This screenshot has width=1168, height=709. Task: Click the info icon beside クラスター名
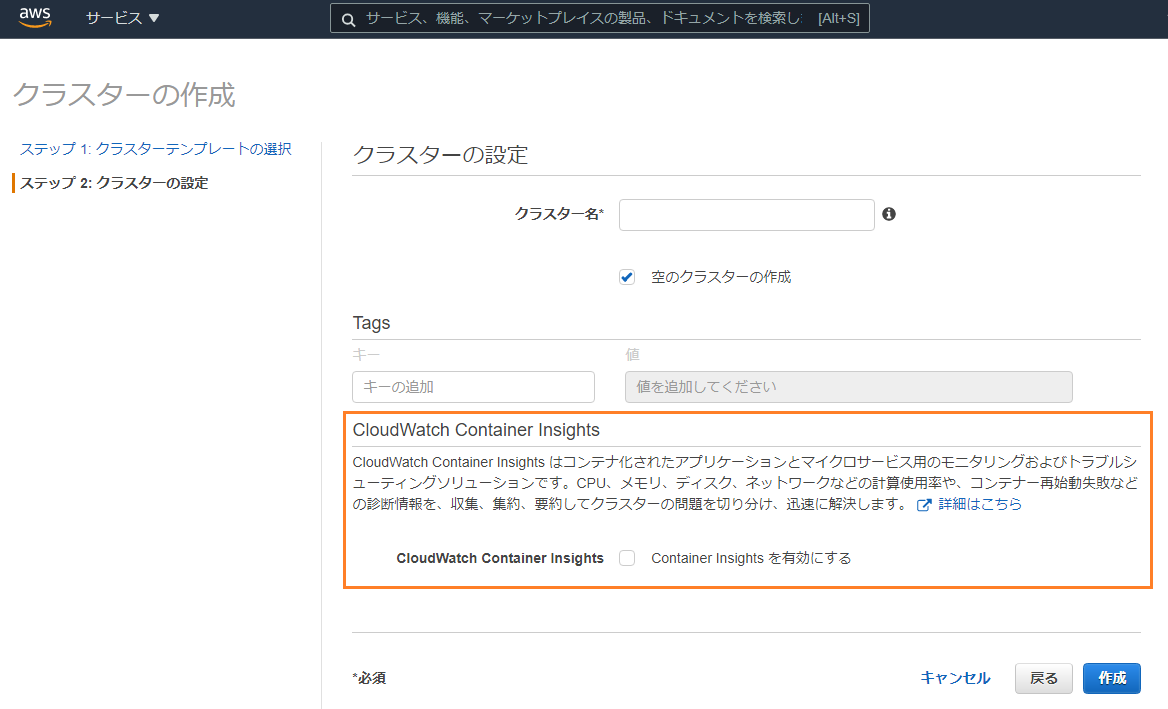click(x=889, y=214)
